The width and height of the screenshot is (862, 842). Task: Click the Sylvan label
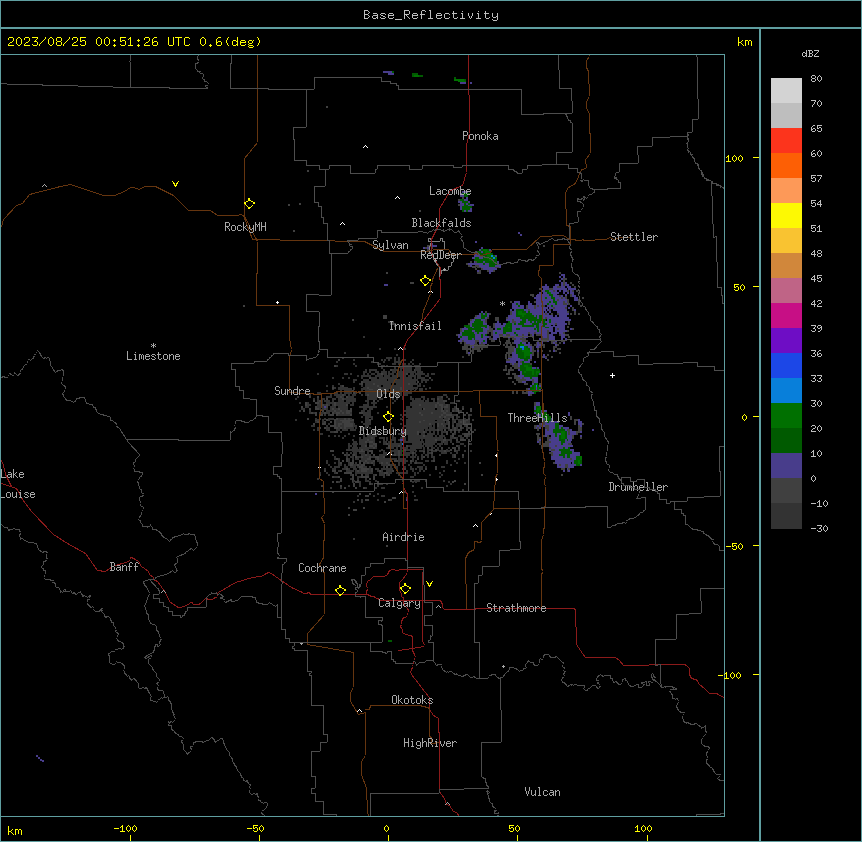click(390, 245)
